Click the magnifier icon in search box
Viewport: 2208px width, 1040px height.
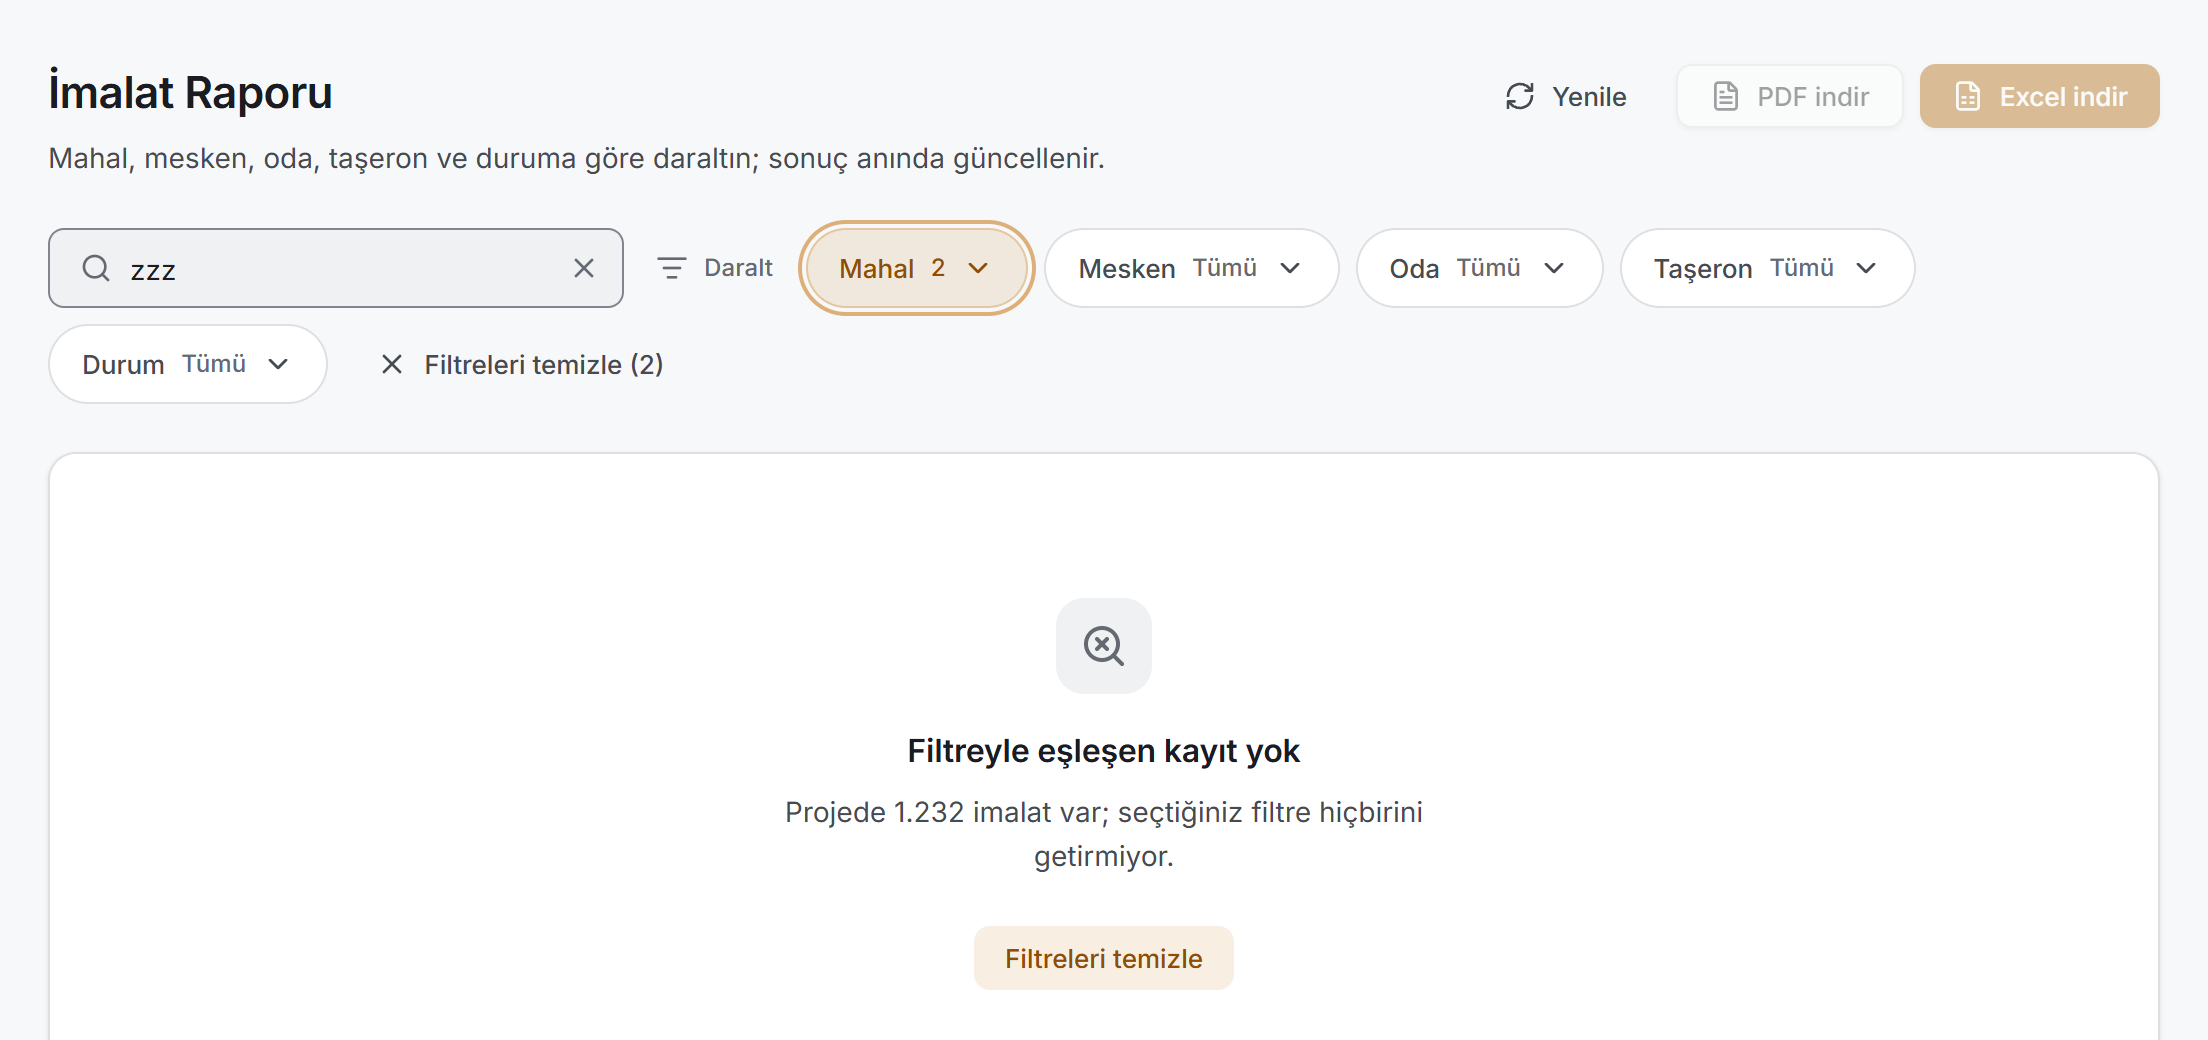tap(96, 268)
